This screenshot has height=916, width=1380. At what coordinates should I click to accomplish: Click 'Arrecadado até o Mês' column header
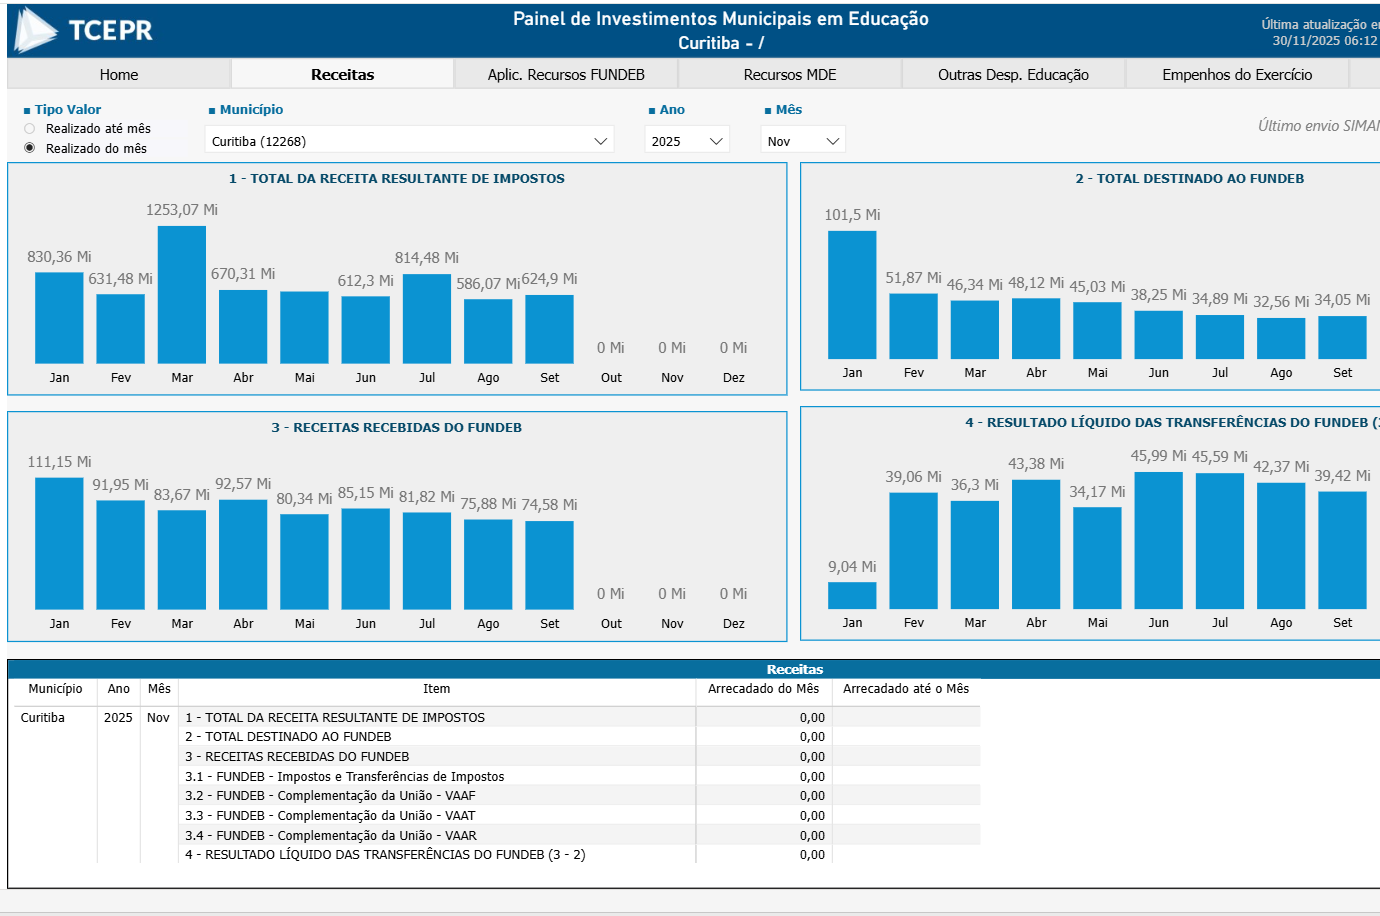pos(905,689)
